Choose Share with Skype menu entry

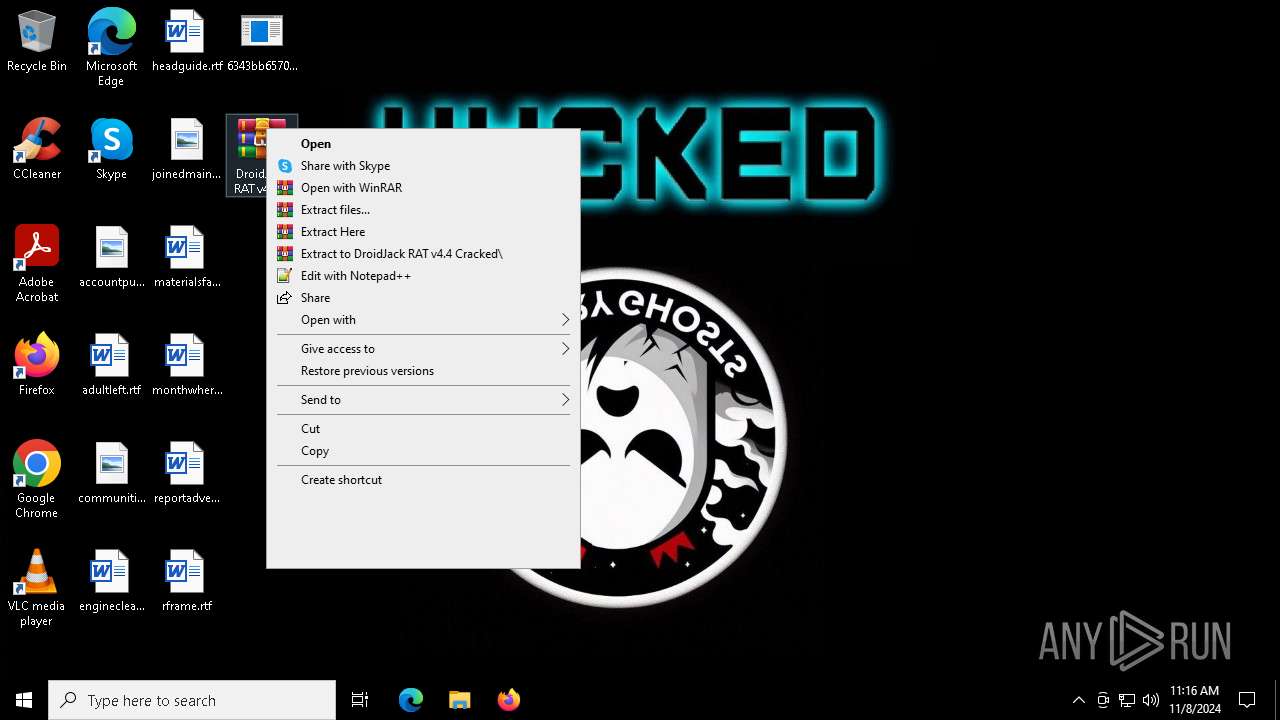pos(423,166)
